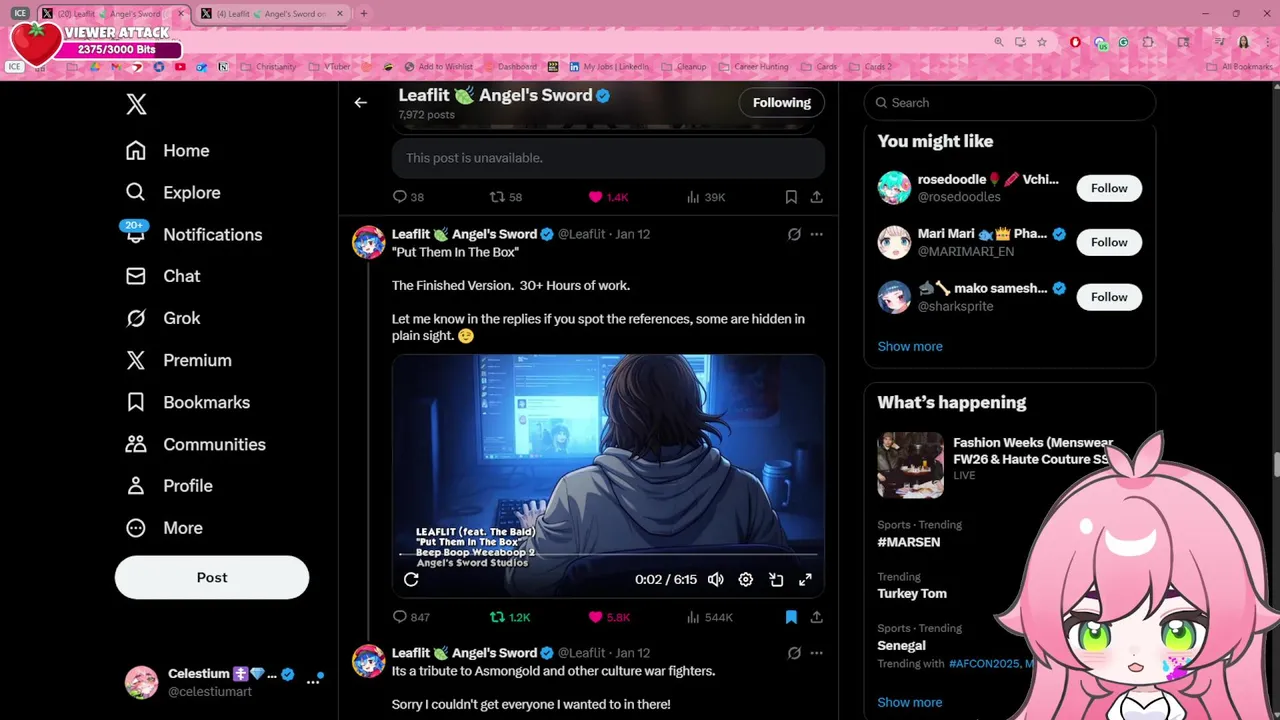Reply to the post with 847 comments

(411, 617)
